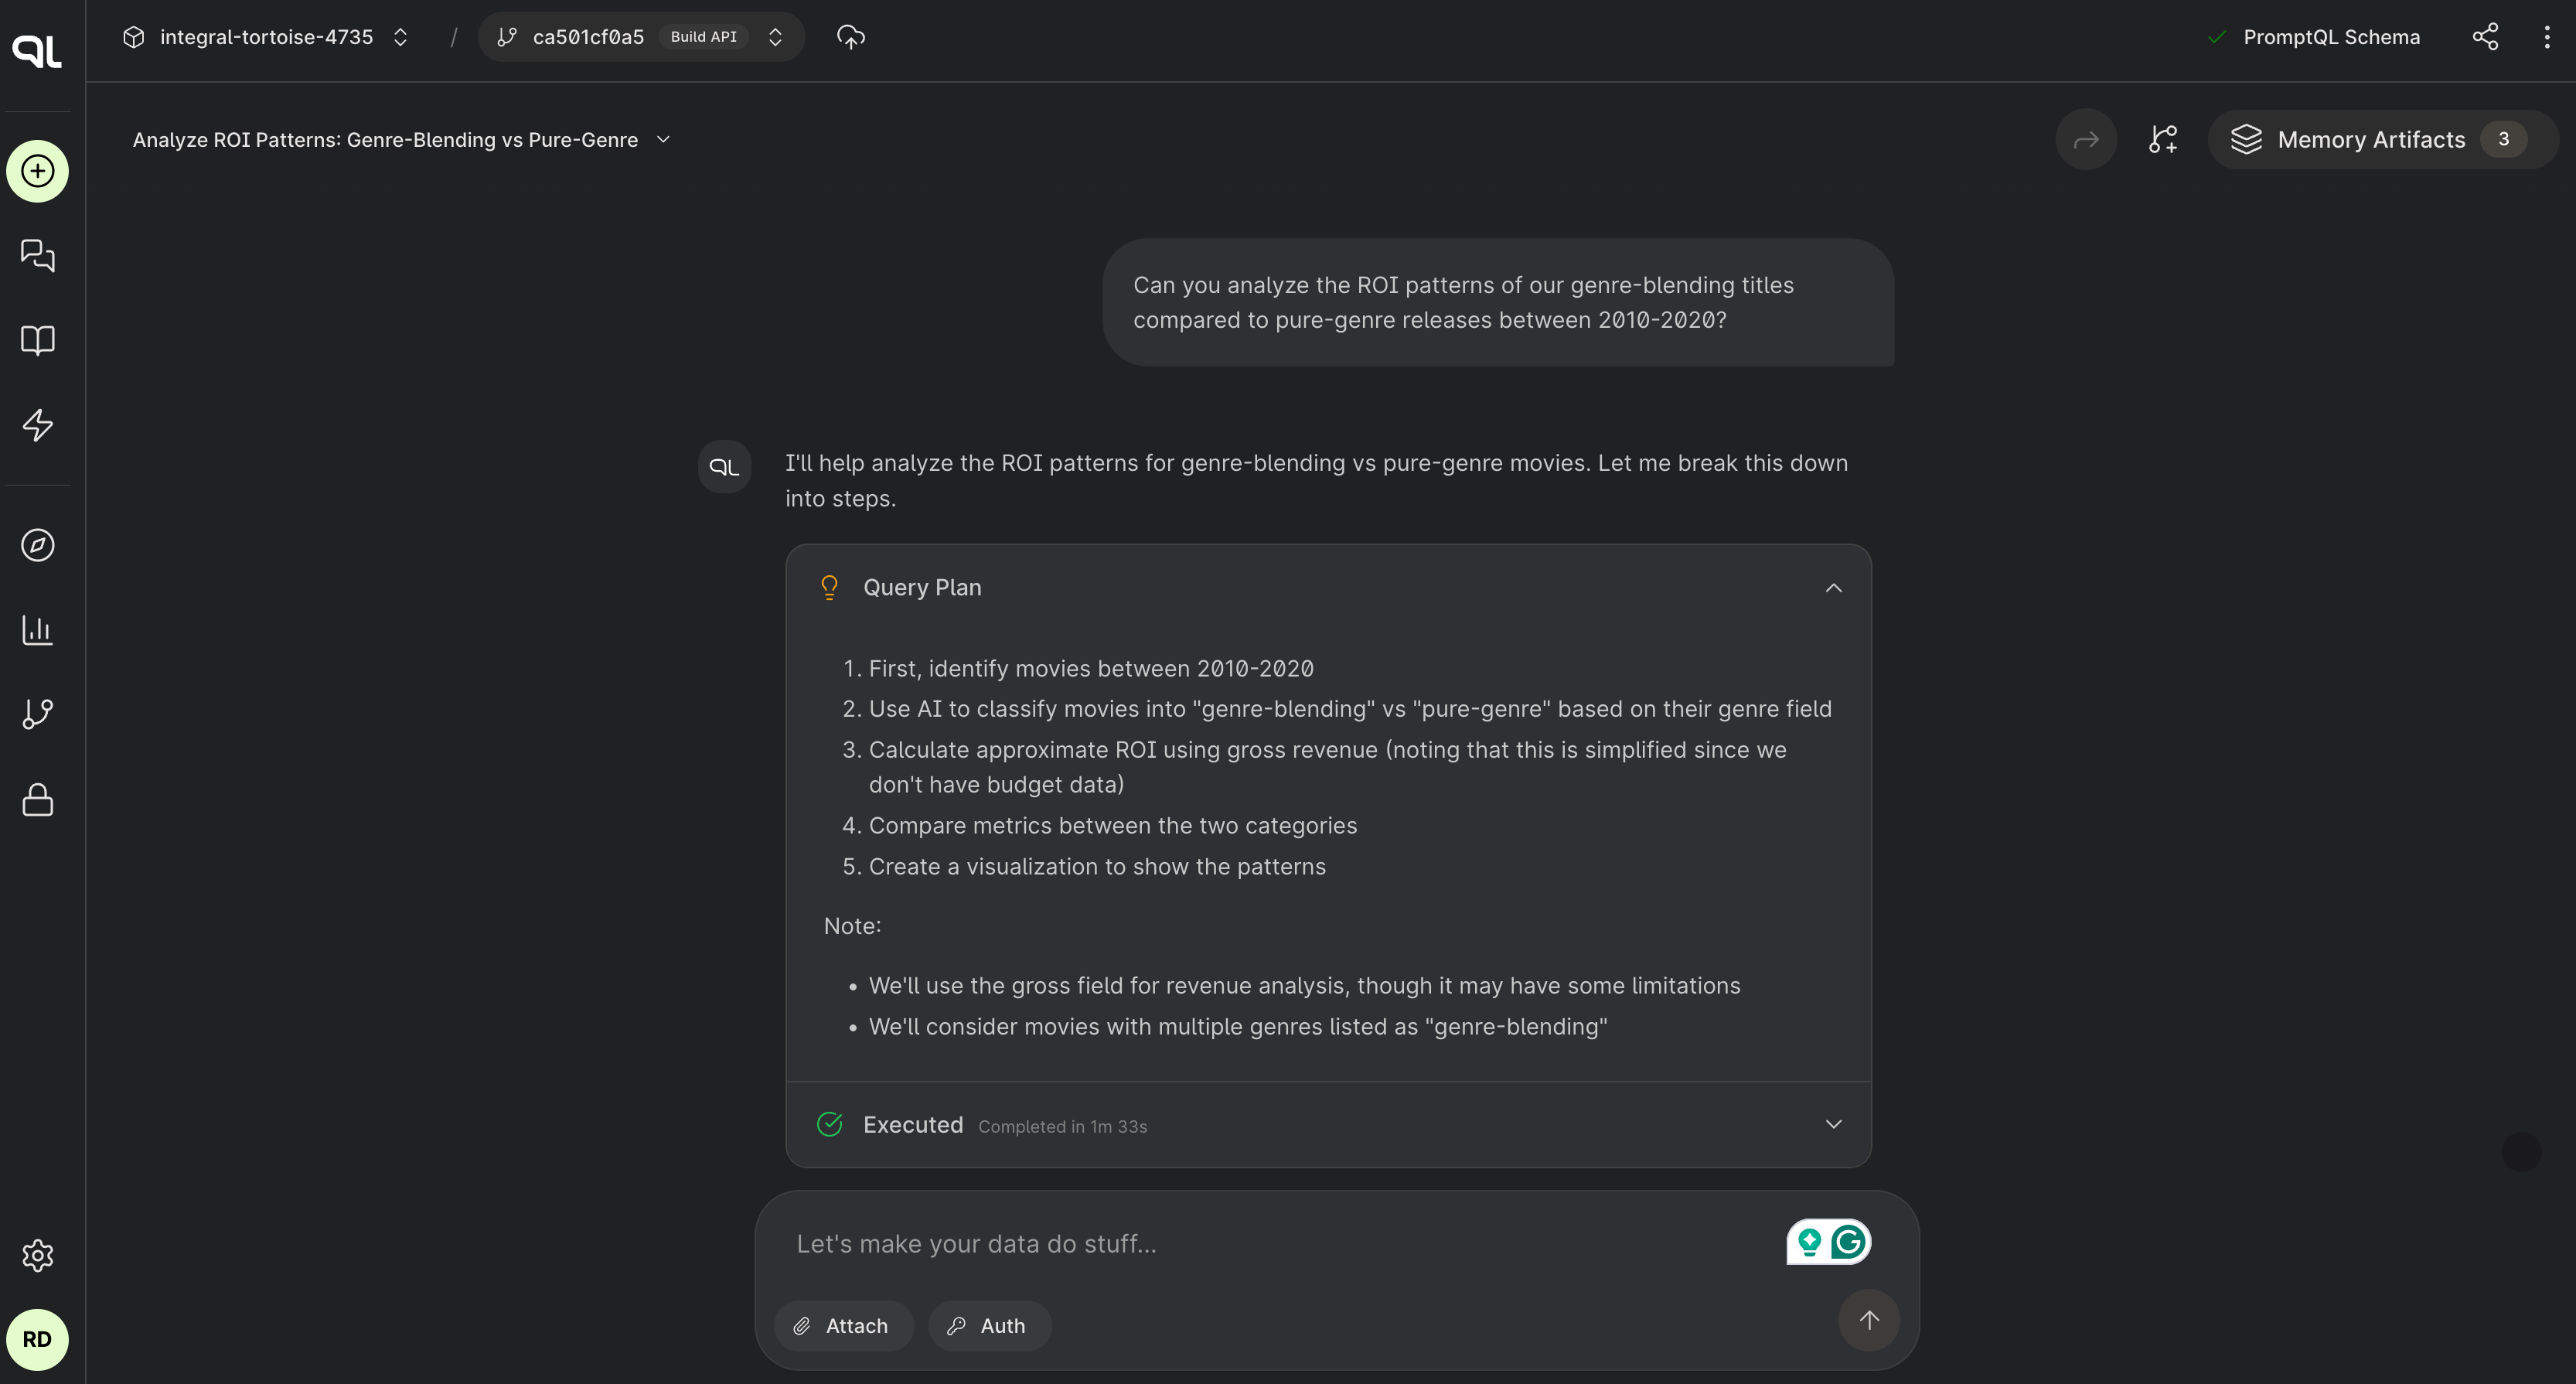Open the ca501cf0a5 build selector
Screen dimensions: 2576x1384
coord(641,37)
